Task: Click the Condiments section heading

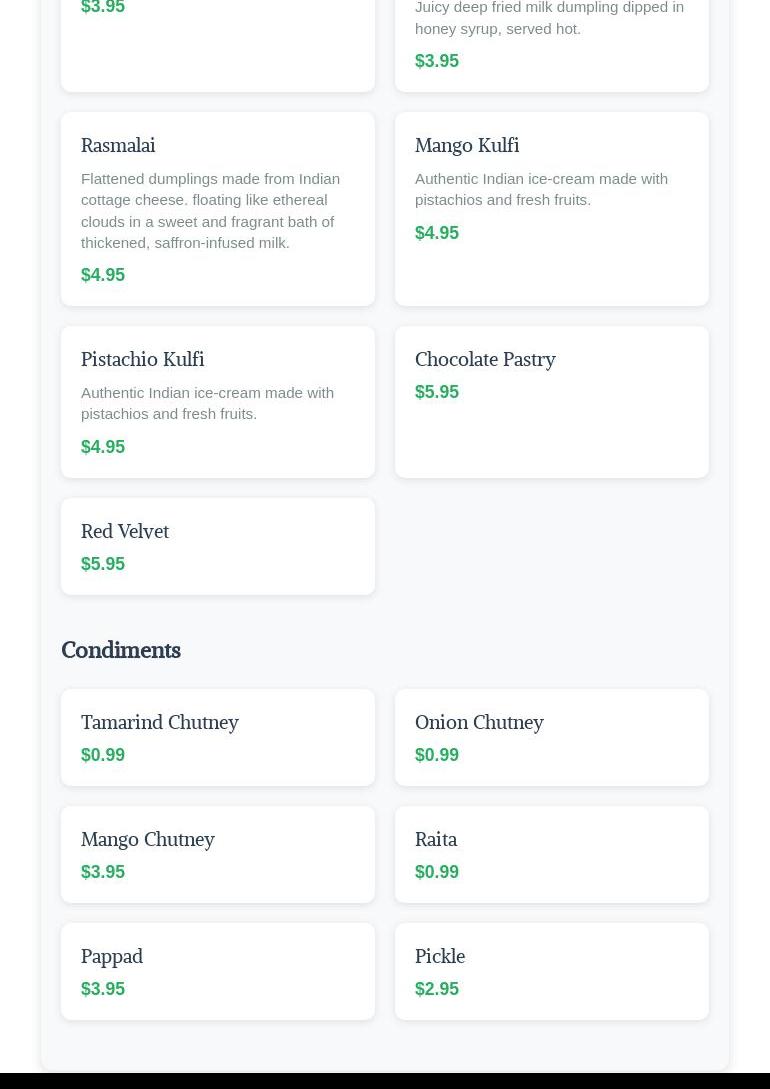Action: pyautogui.click(x=121, y=650)
